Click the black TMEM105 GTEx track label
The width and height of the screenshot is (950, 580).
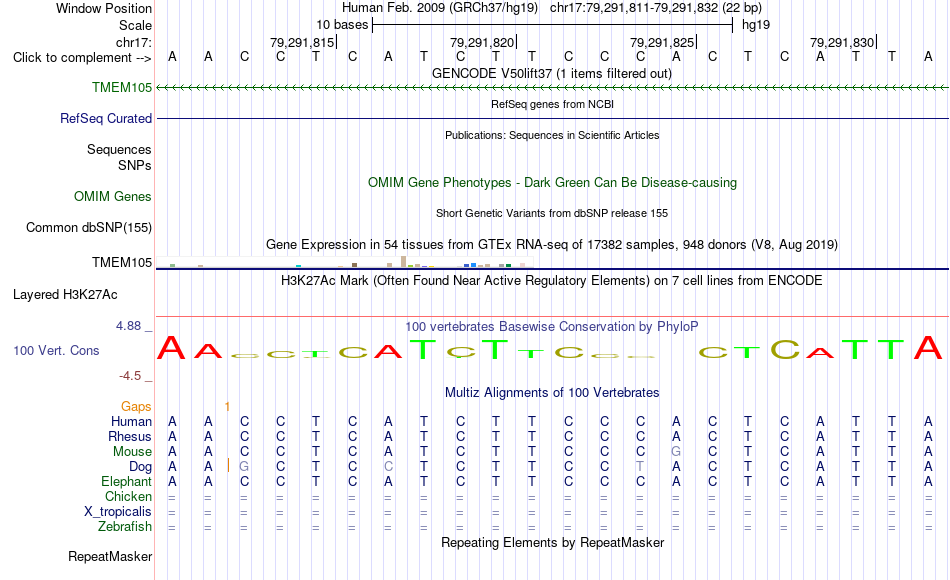point(122,262)
